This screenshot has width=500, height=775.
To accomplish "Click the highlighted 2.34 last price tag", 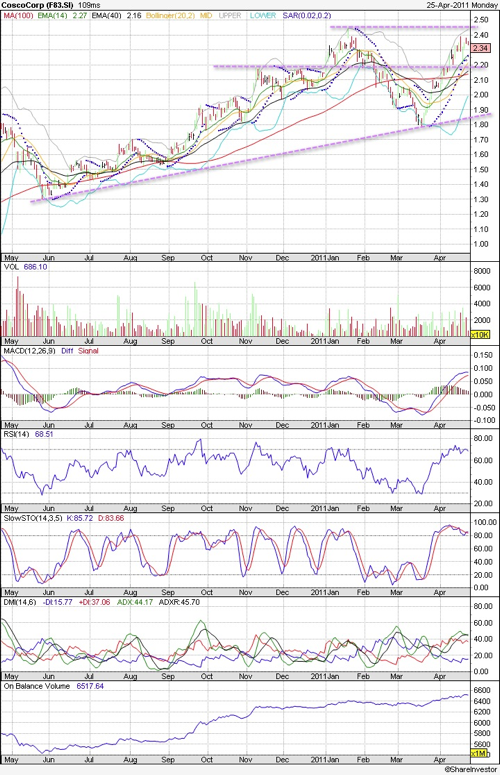I will 480,48.
